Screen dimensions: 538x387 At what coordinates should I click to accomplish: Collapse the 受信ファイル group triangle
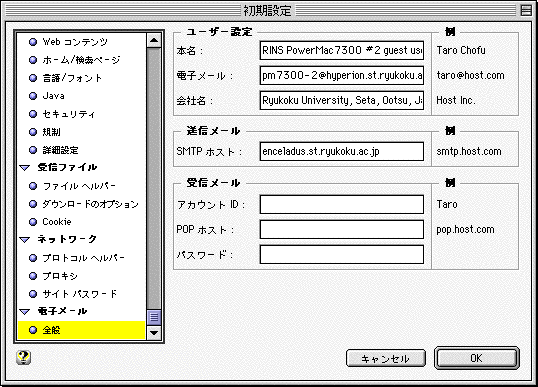point(24,168)
